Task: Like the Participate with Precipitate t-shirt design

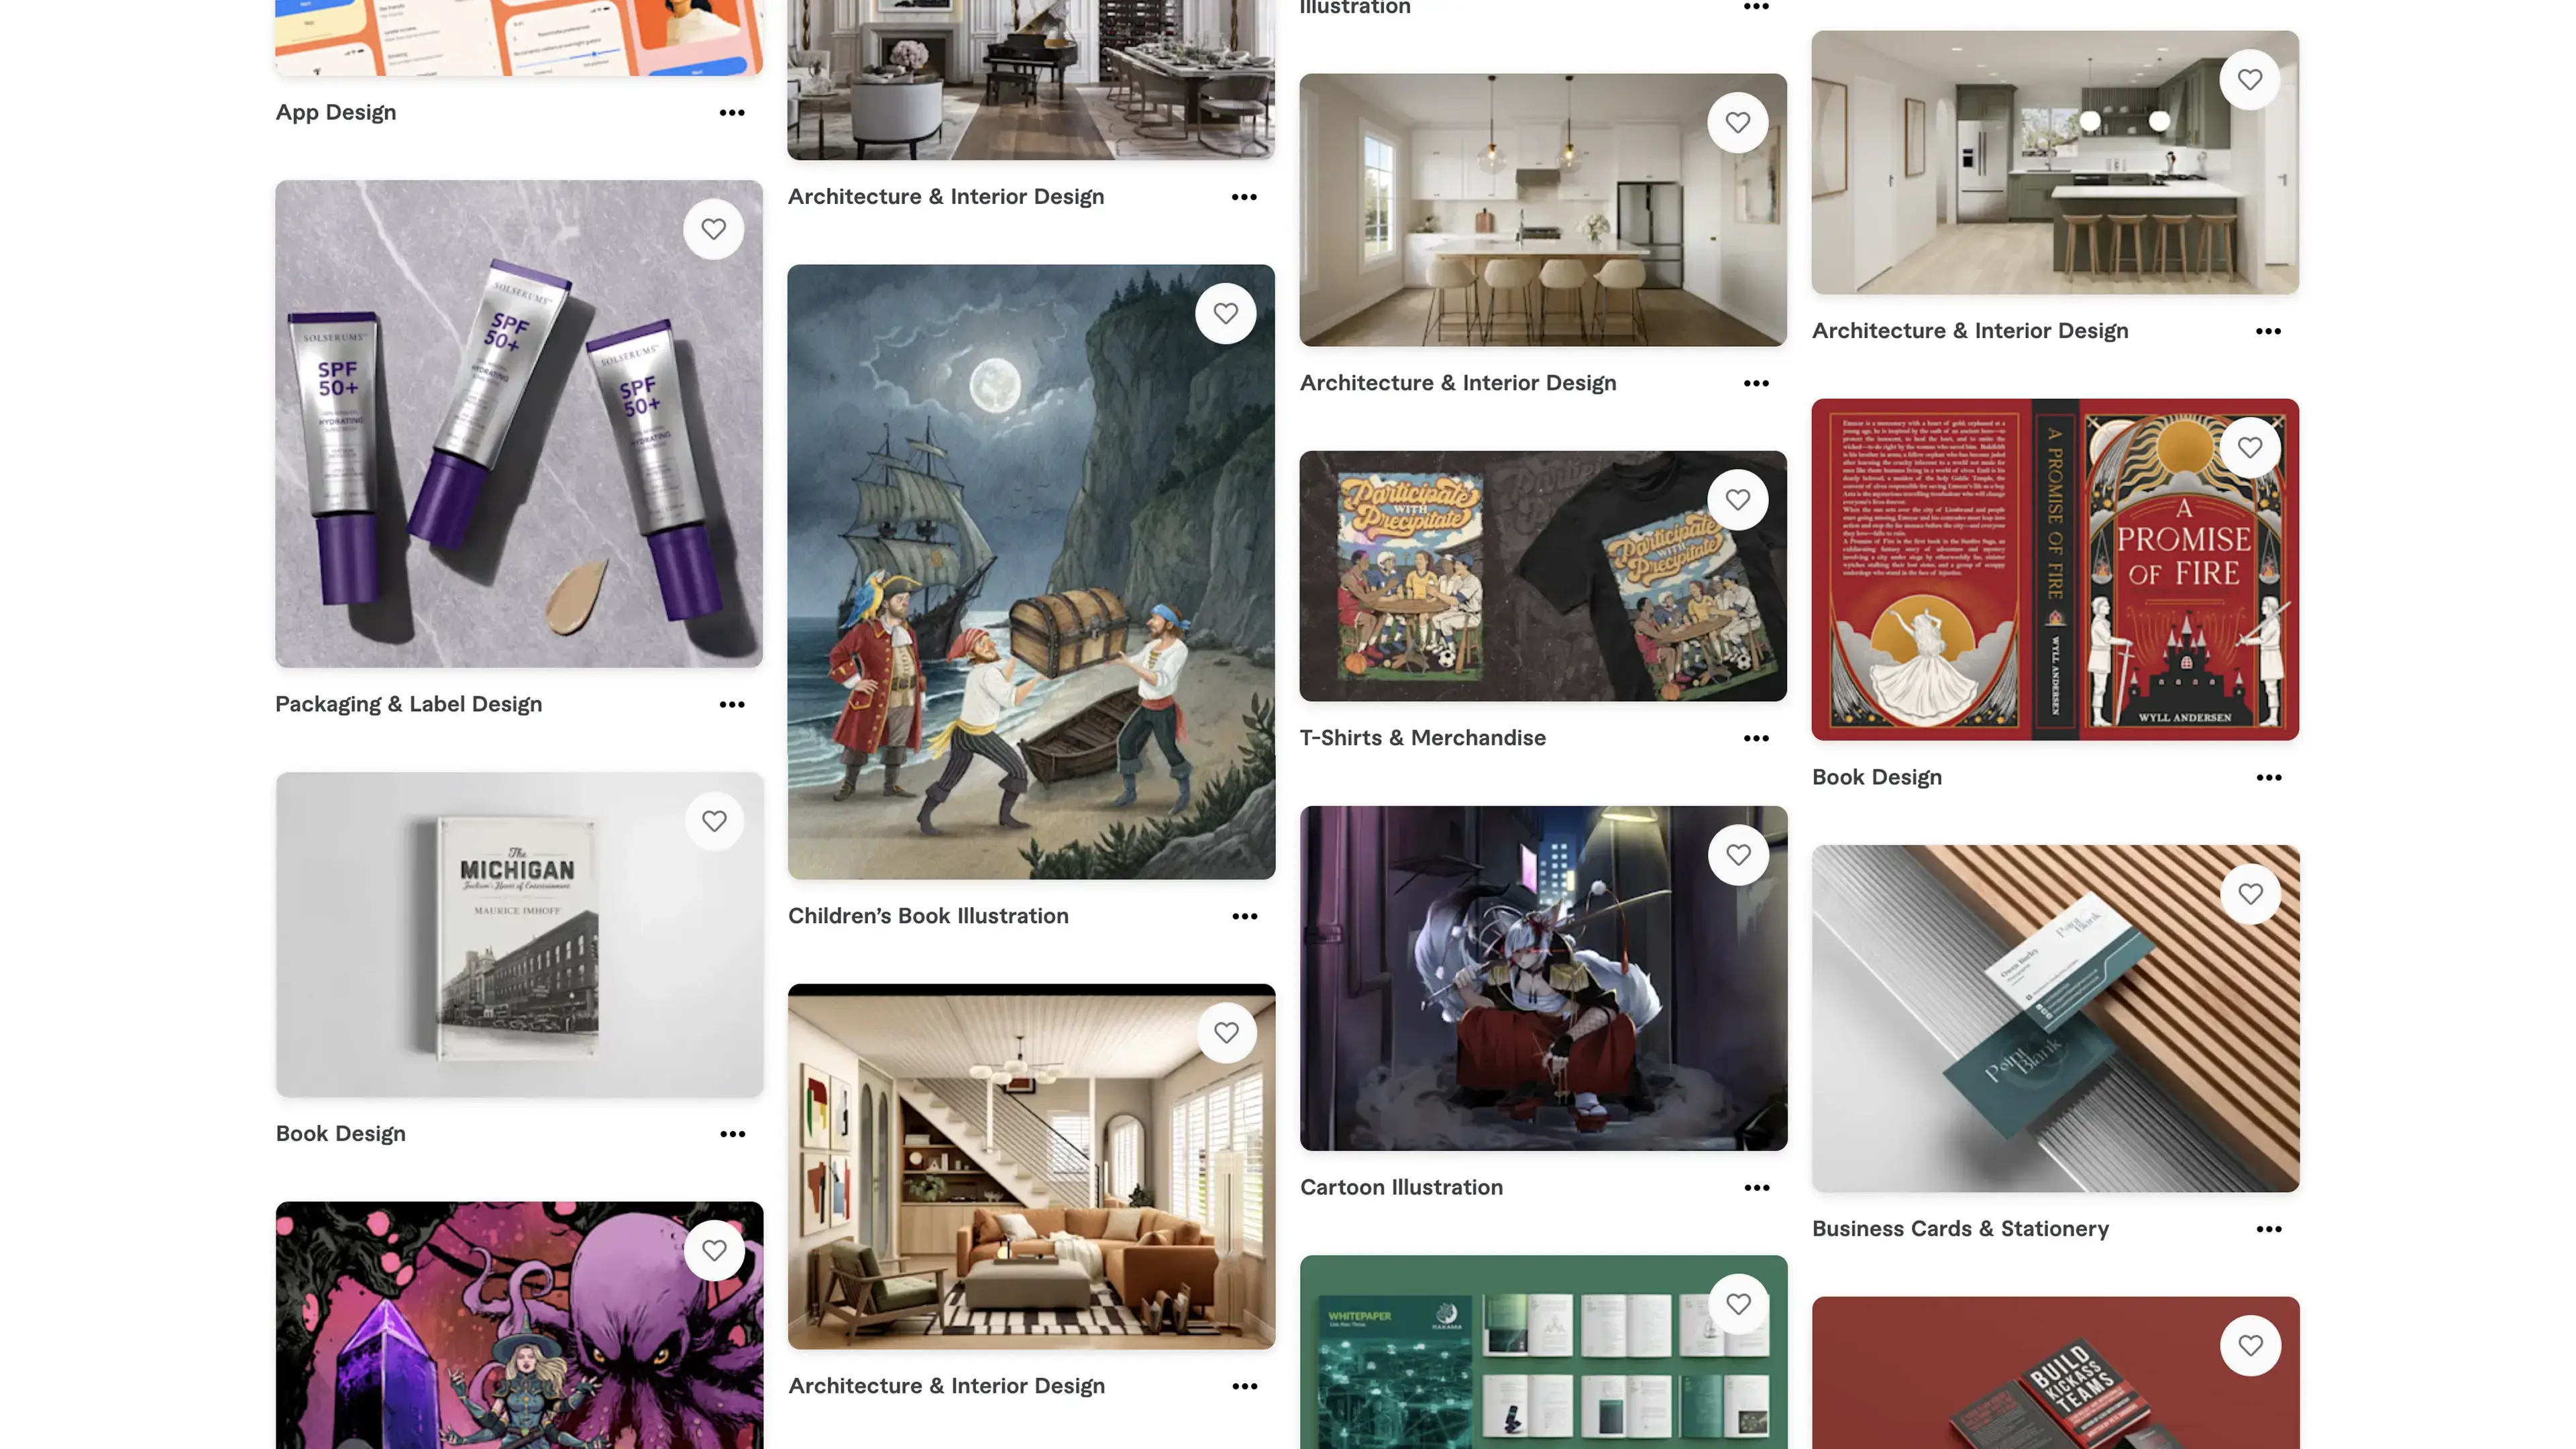Action: pyautogui.click(x=1738, y=500)
